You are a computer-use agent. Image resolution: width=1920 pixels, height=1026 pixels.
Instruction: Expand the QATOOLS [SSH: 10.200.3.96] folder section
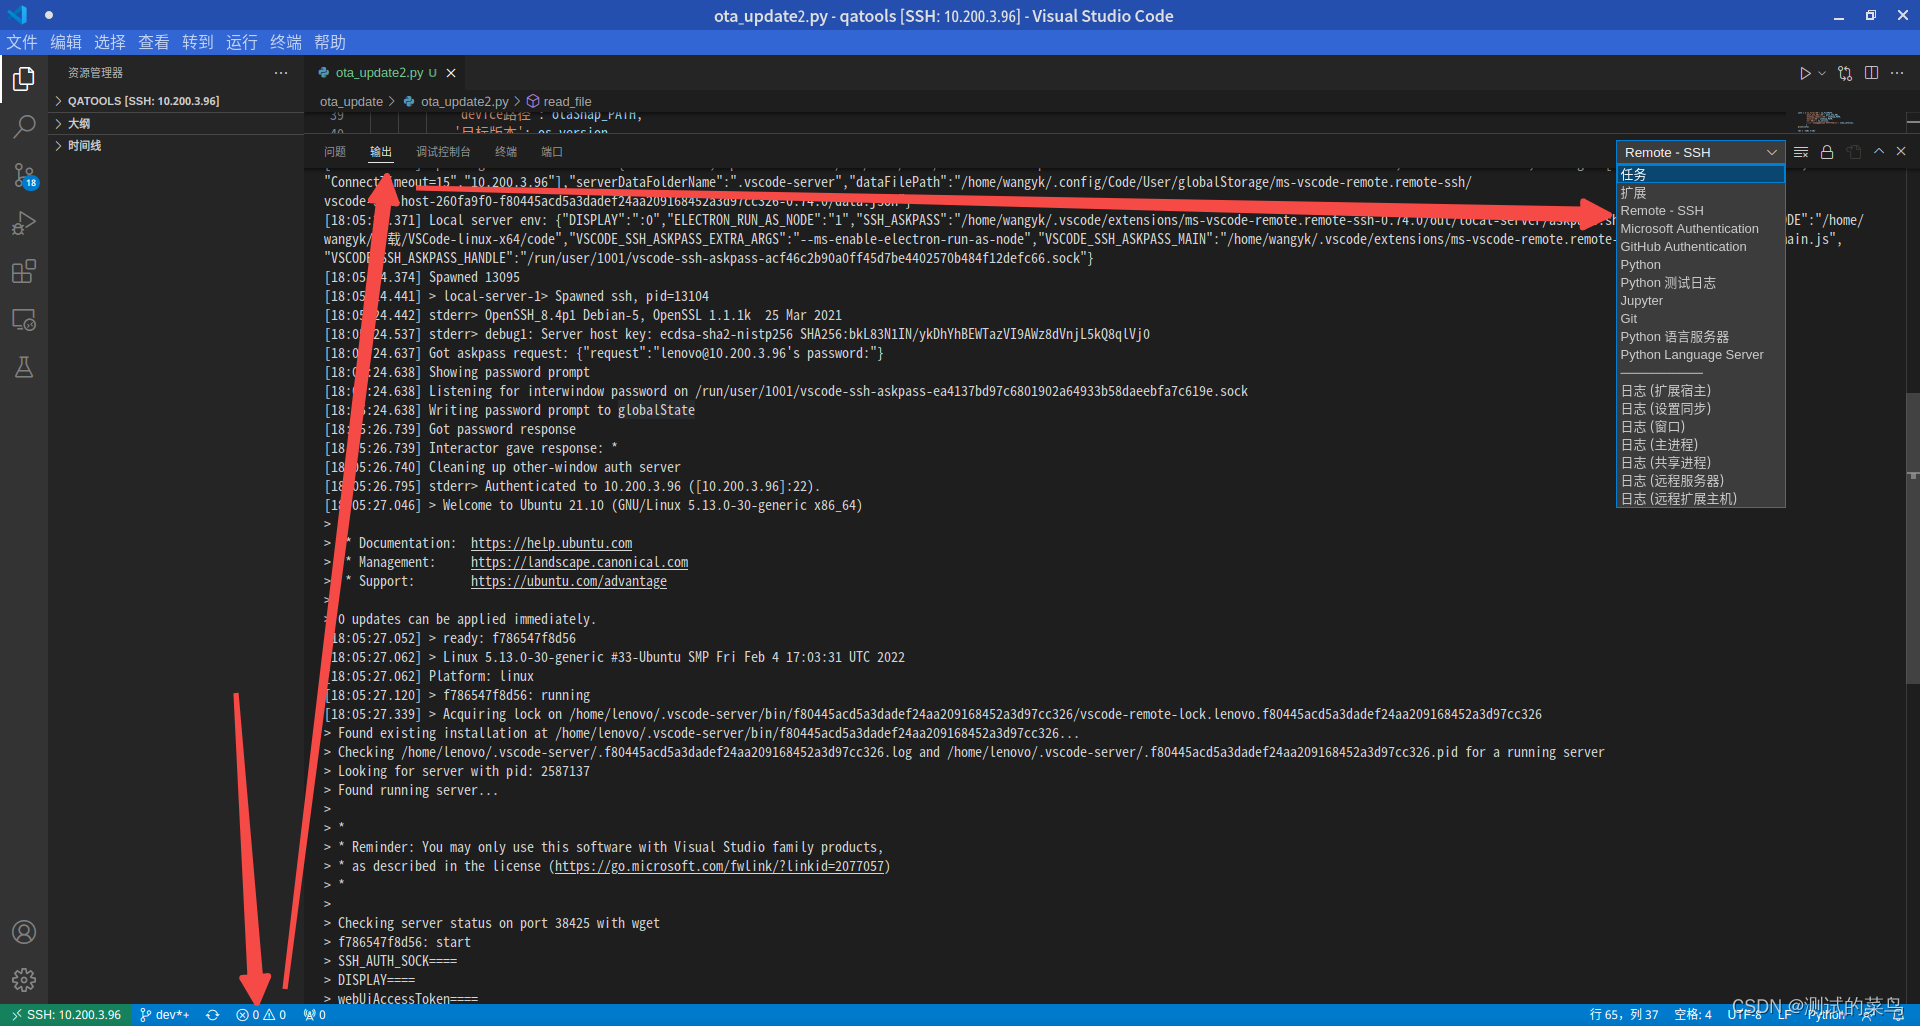178,101
